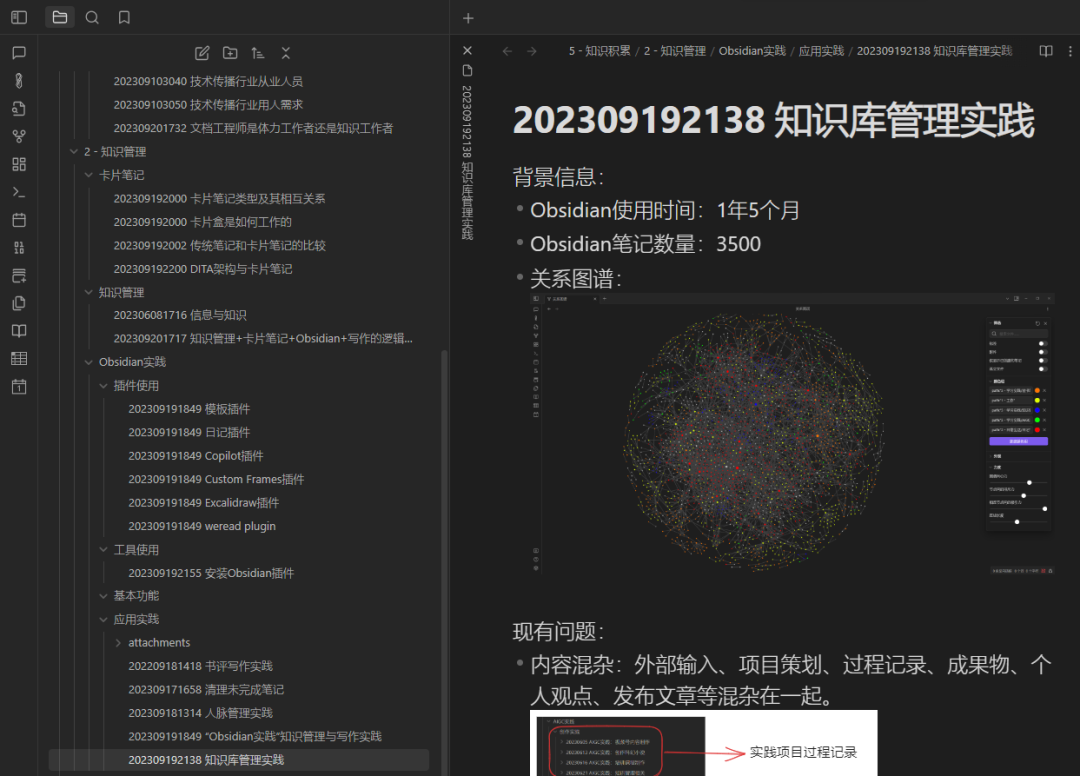
Task: Open note 202309191849 模板插件
Action: point(189,409)
